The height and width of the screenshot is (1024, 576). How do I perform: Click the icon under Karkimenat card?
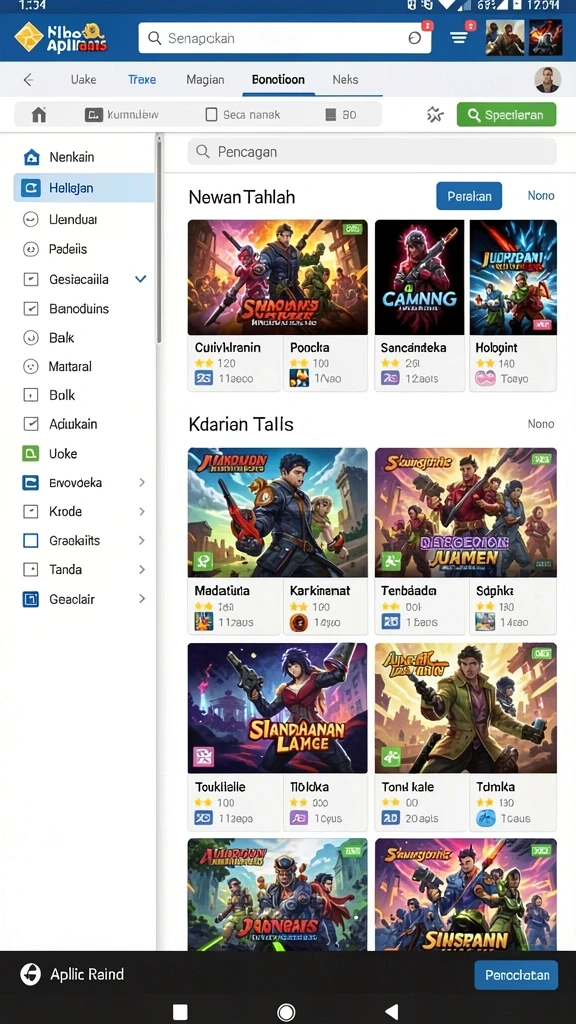pos(298,622)
